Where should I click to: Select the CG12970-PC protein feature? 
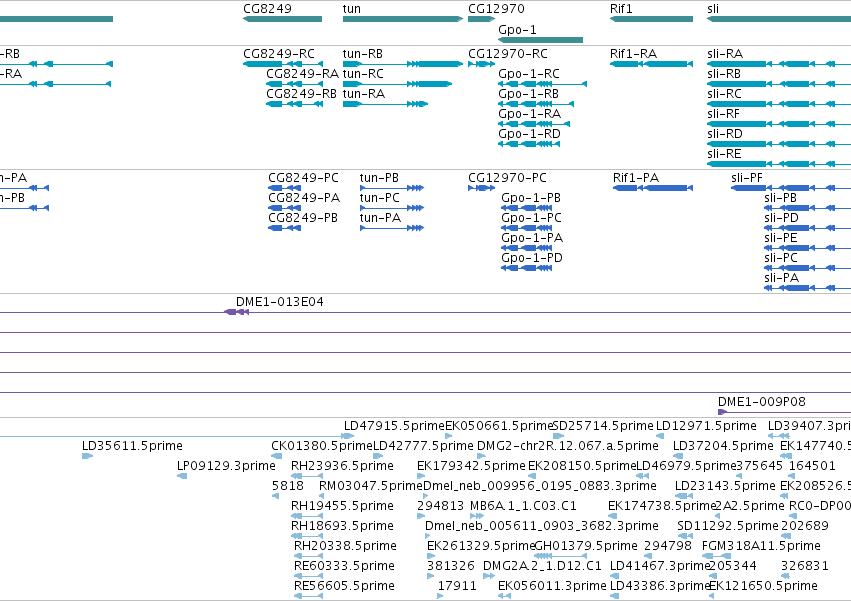pos(481,188)
